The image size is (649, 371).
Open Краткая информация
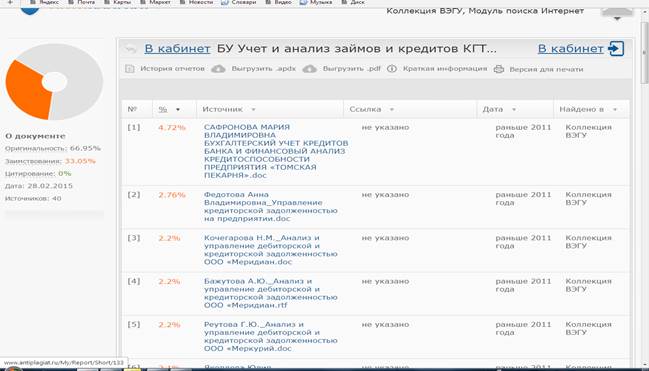click(x=445, y=69)
